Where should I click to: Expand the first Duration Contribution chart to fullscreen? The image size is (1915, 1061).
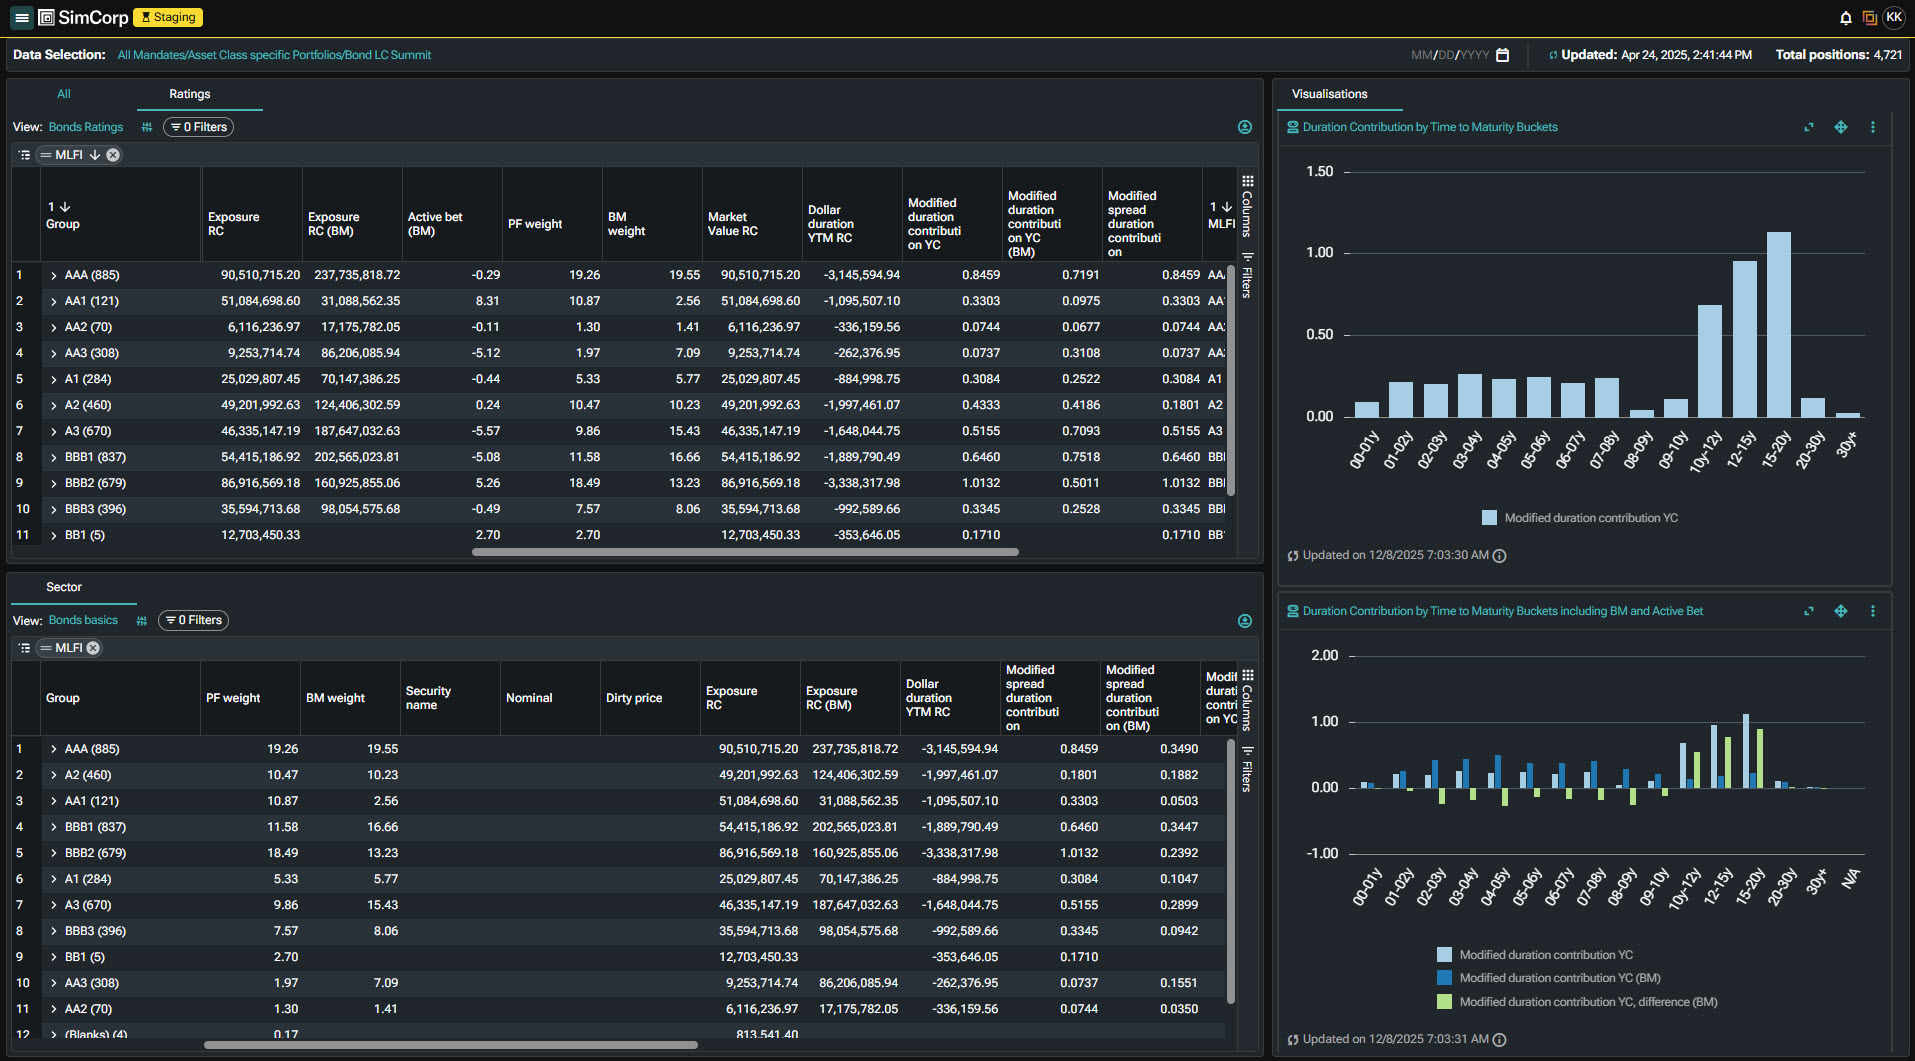(x=1808, y=127)
